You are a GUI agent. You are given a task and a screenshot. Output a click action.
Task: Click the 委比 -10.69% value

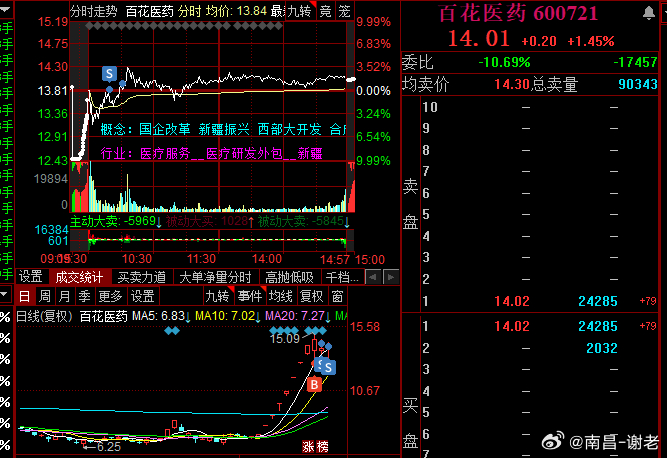(505, 63)
